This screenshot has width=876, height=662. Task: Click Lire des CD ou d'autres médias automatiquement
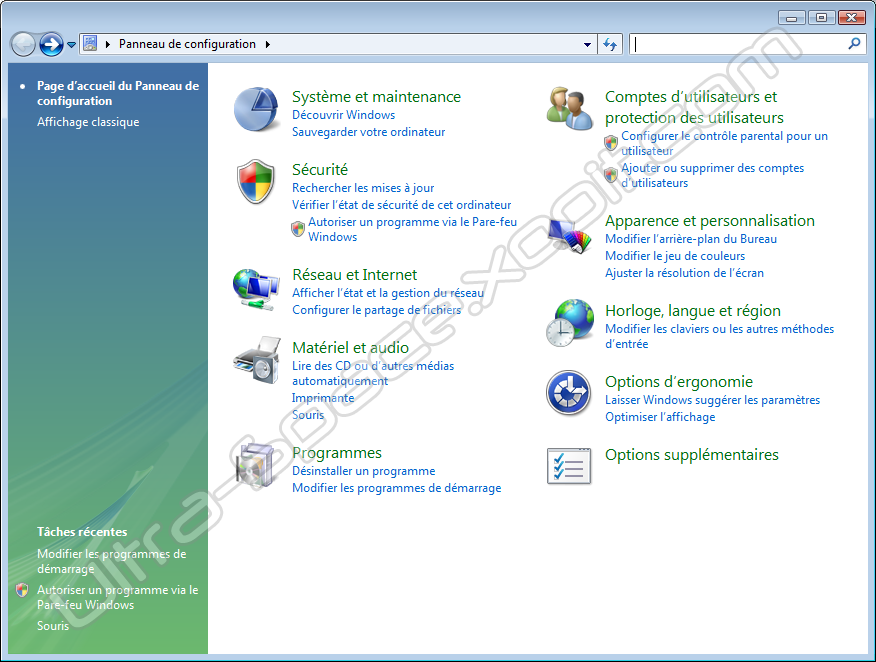click(373, 373)
